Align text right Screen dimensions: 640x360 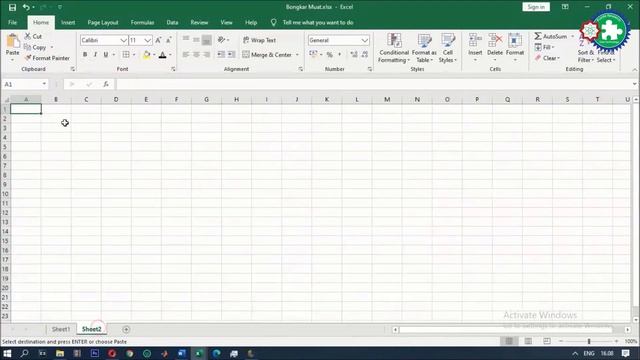point(207,54)
